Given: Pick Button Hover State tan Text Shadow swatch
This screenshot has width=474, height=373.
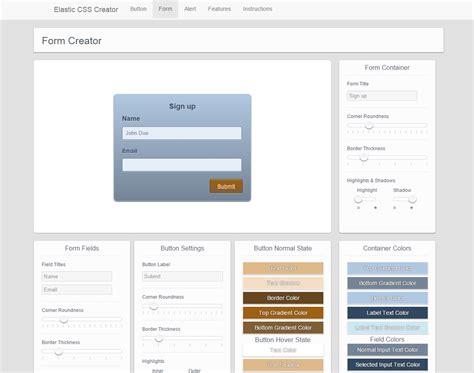Looking at the screenshot, I should 283,365.
